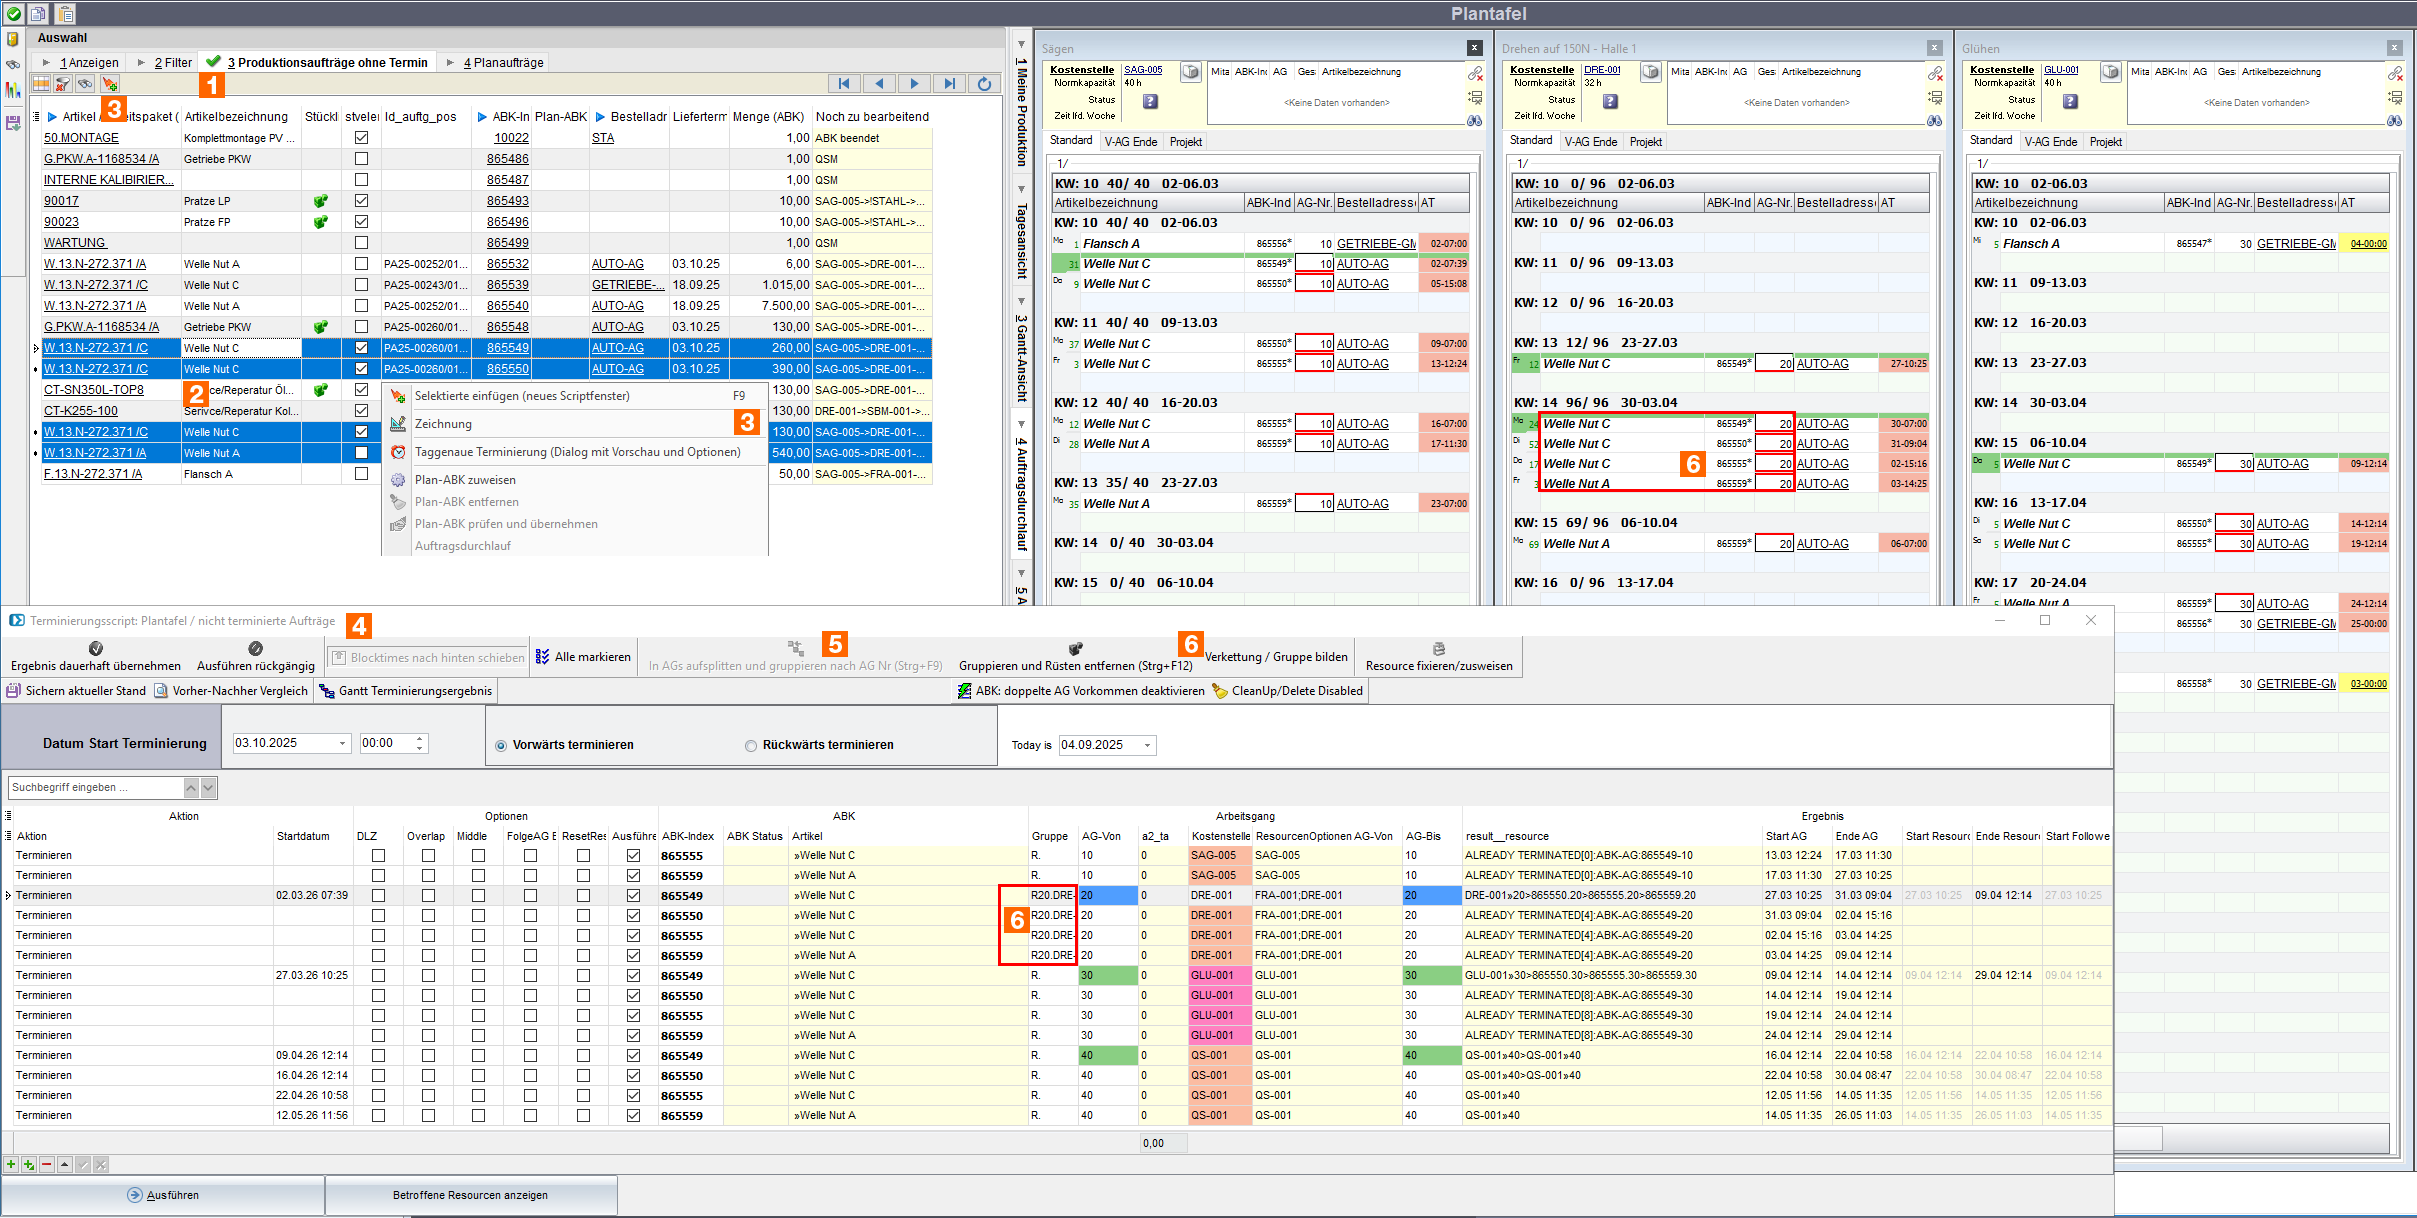
Task: Toggle checkbox for order 865487 row
Action: [361, 180]
